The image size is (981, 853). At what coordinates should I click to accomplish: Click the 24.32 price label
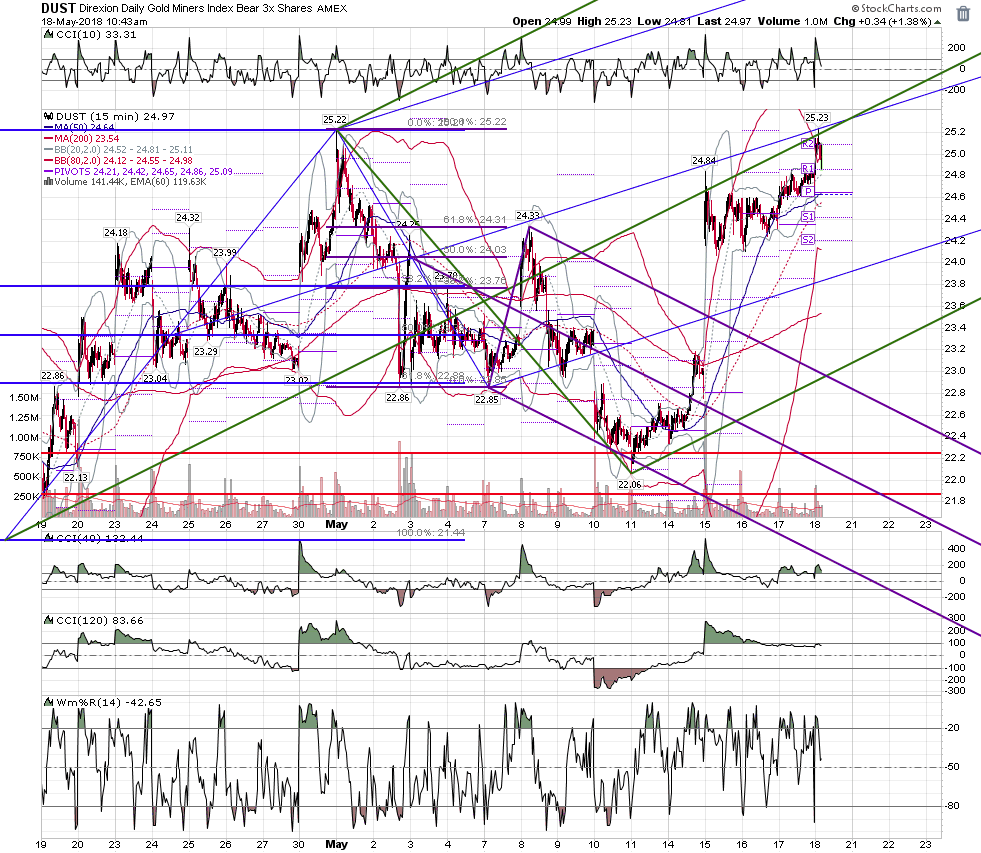[x=188, y=218]
